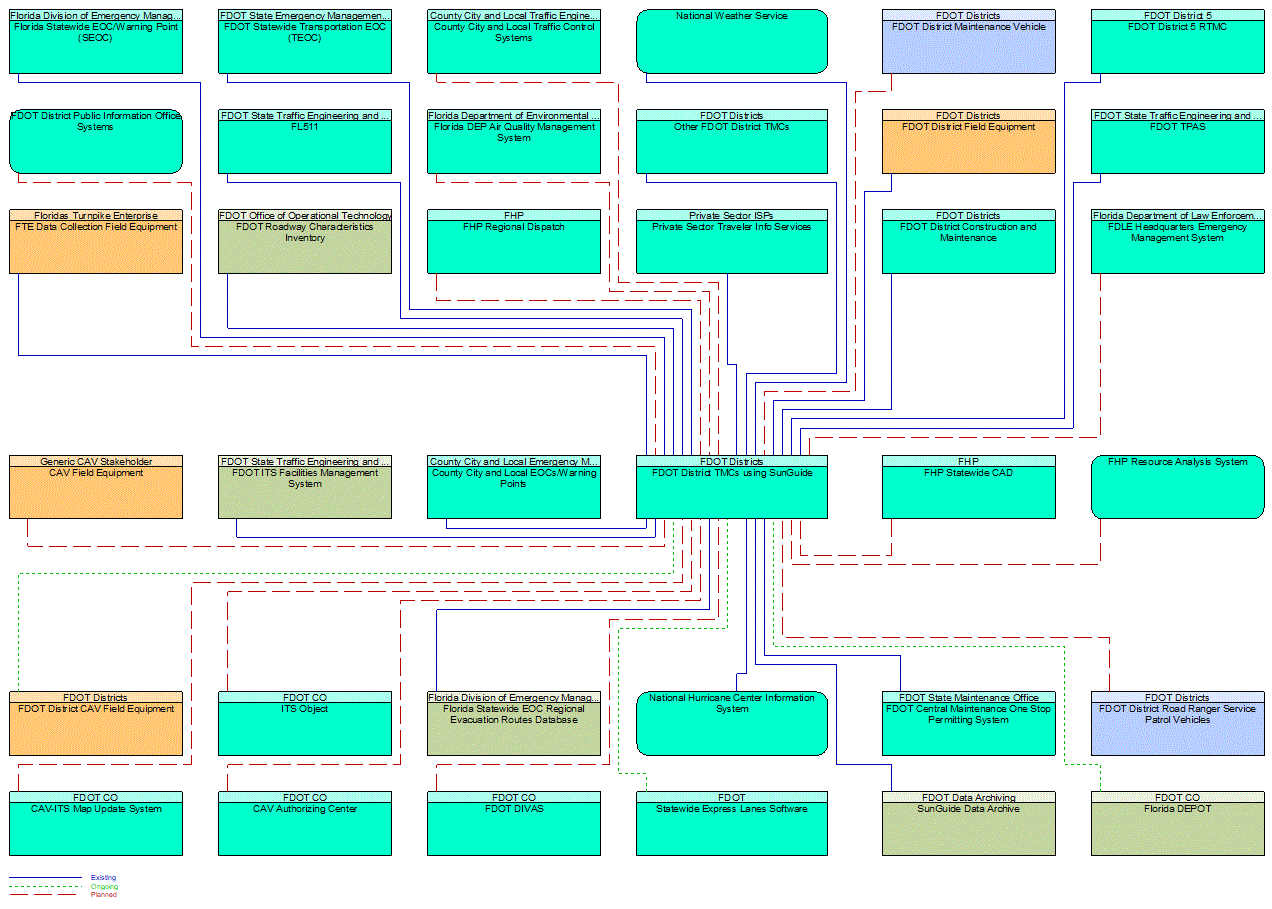This screenshot has height=909, width=1272.
Task: Open FDOT District Construction and Maintenance
Action: pos(968,241)
